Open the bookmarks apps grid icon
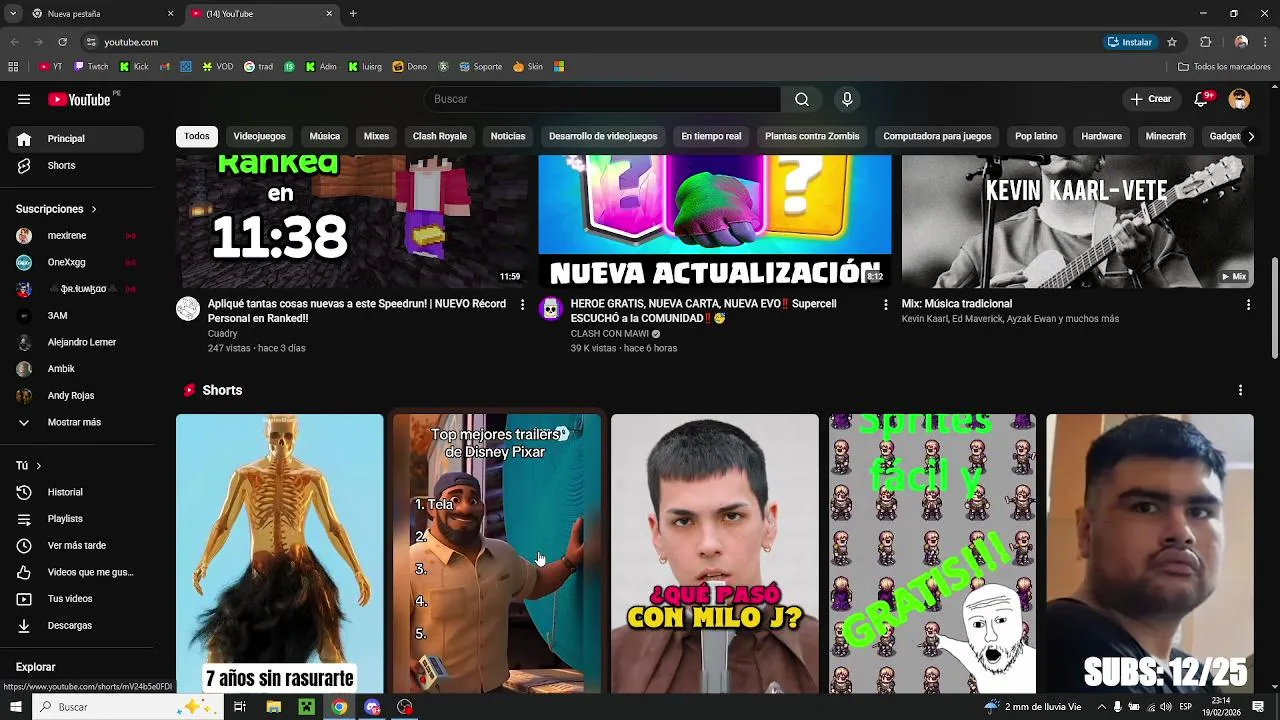 pyautogui.click(x=13, y=67)
